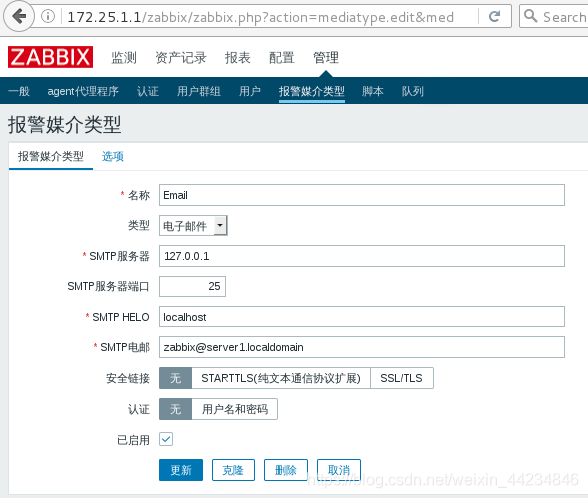Click the 名称 field containing Email
Screen dimensions: 588x498
click(362, 195)
